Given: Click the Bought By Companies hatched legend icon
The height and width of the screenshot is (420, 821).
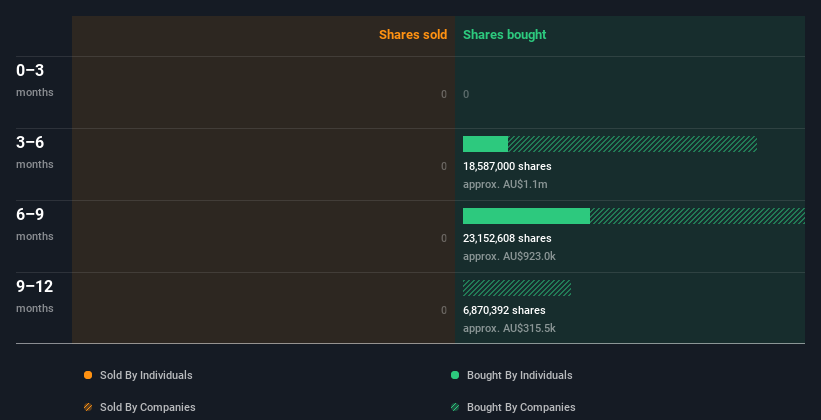Looking at the screenshot, I should [x=455, y=407].
